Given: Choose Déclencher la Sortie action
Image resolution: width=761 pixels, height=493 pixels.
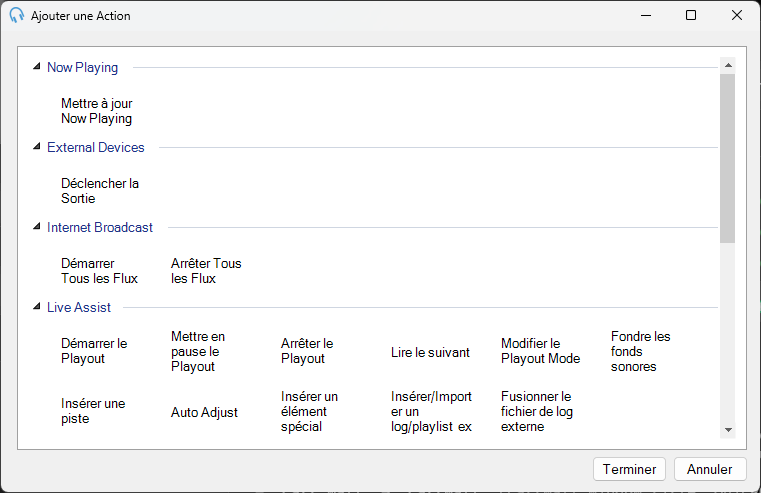Looking at the screenshot, I should (x=100, y=191).
